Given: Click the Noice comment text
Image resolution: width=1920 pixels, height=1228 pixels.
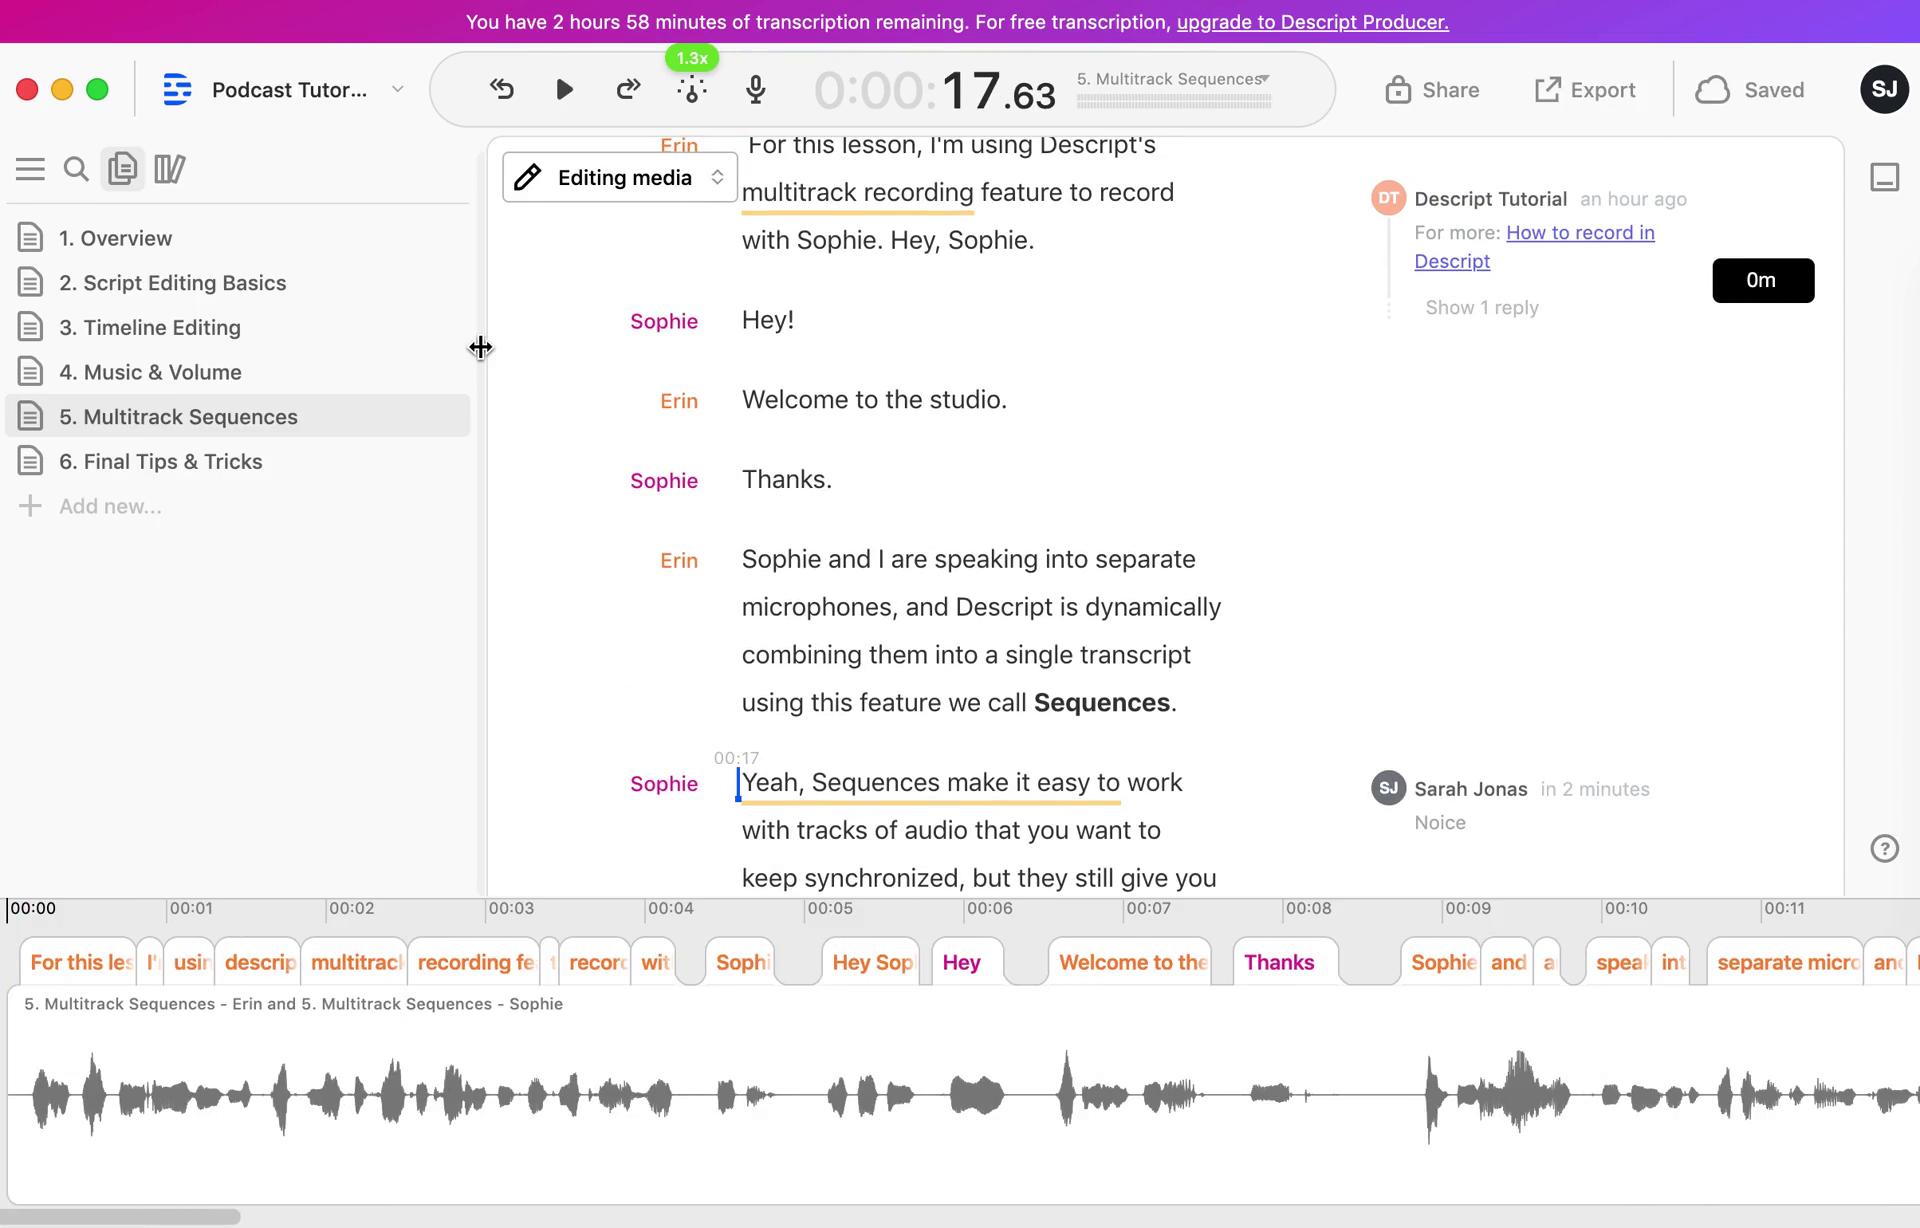Looking at the screenshot, I should 1440,823.
